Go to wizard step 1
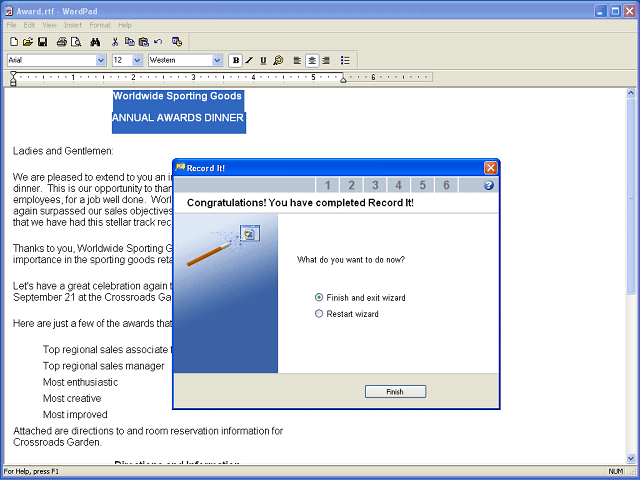This screenshot has height=480, width=640. pyautogui.click(x=327, y=185)
